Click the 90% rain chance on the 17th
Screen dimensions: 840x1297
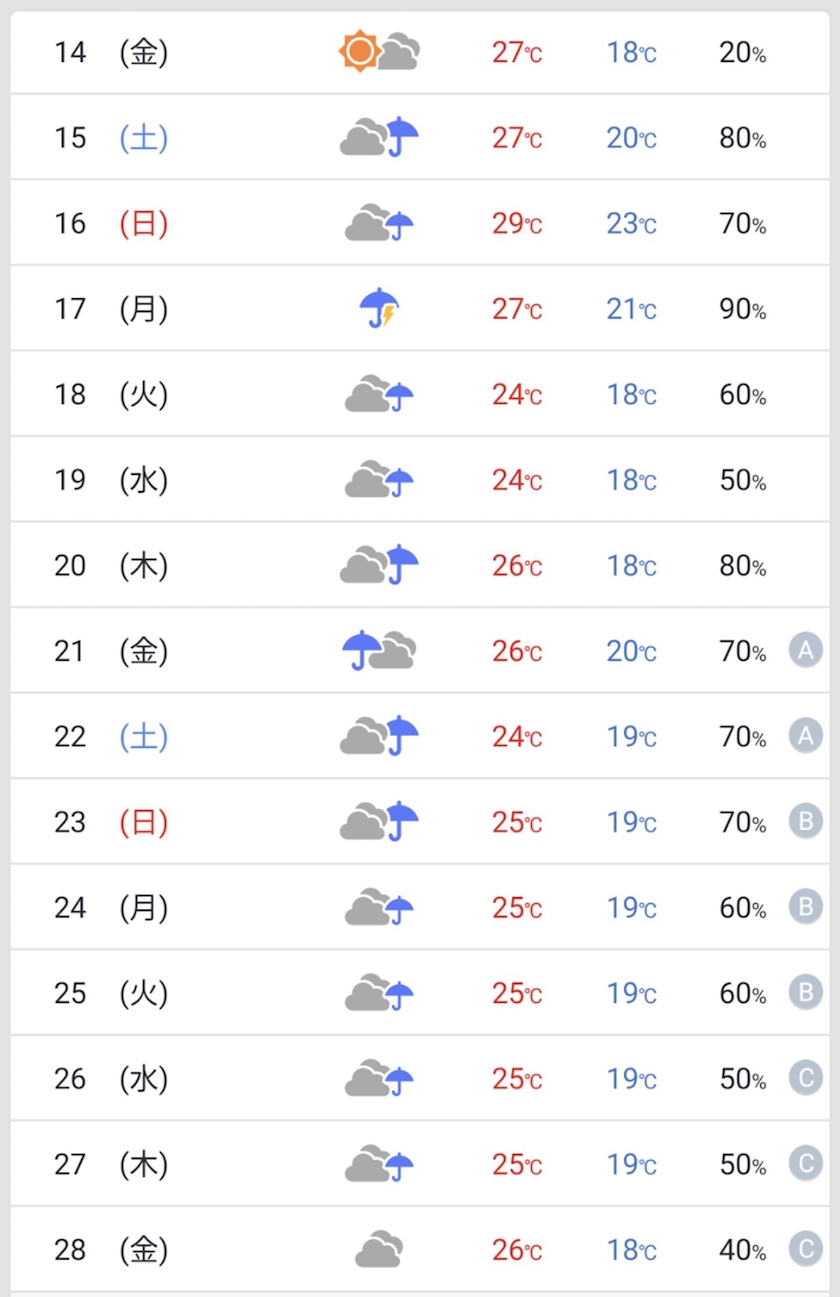pyautogui.click(x=743, y=309)
